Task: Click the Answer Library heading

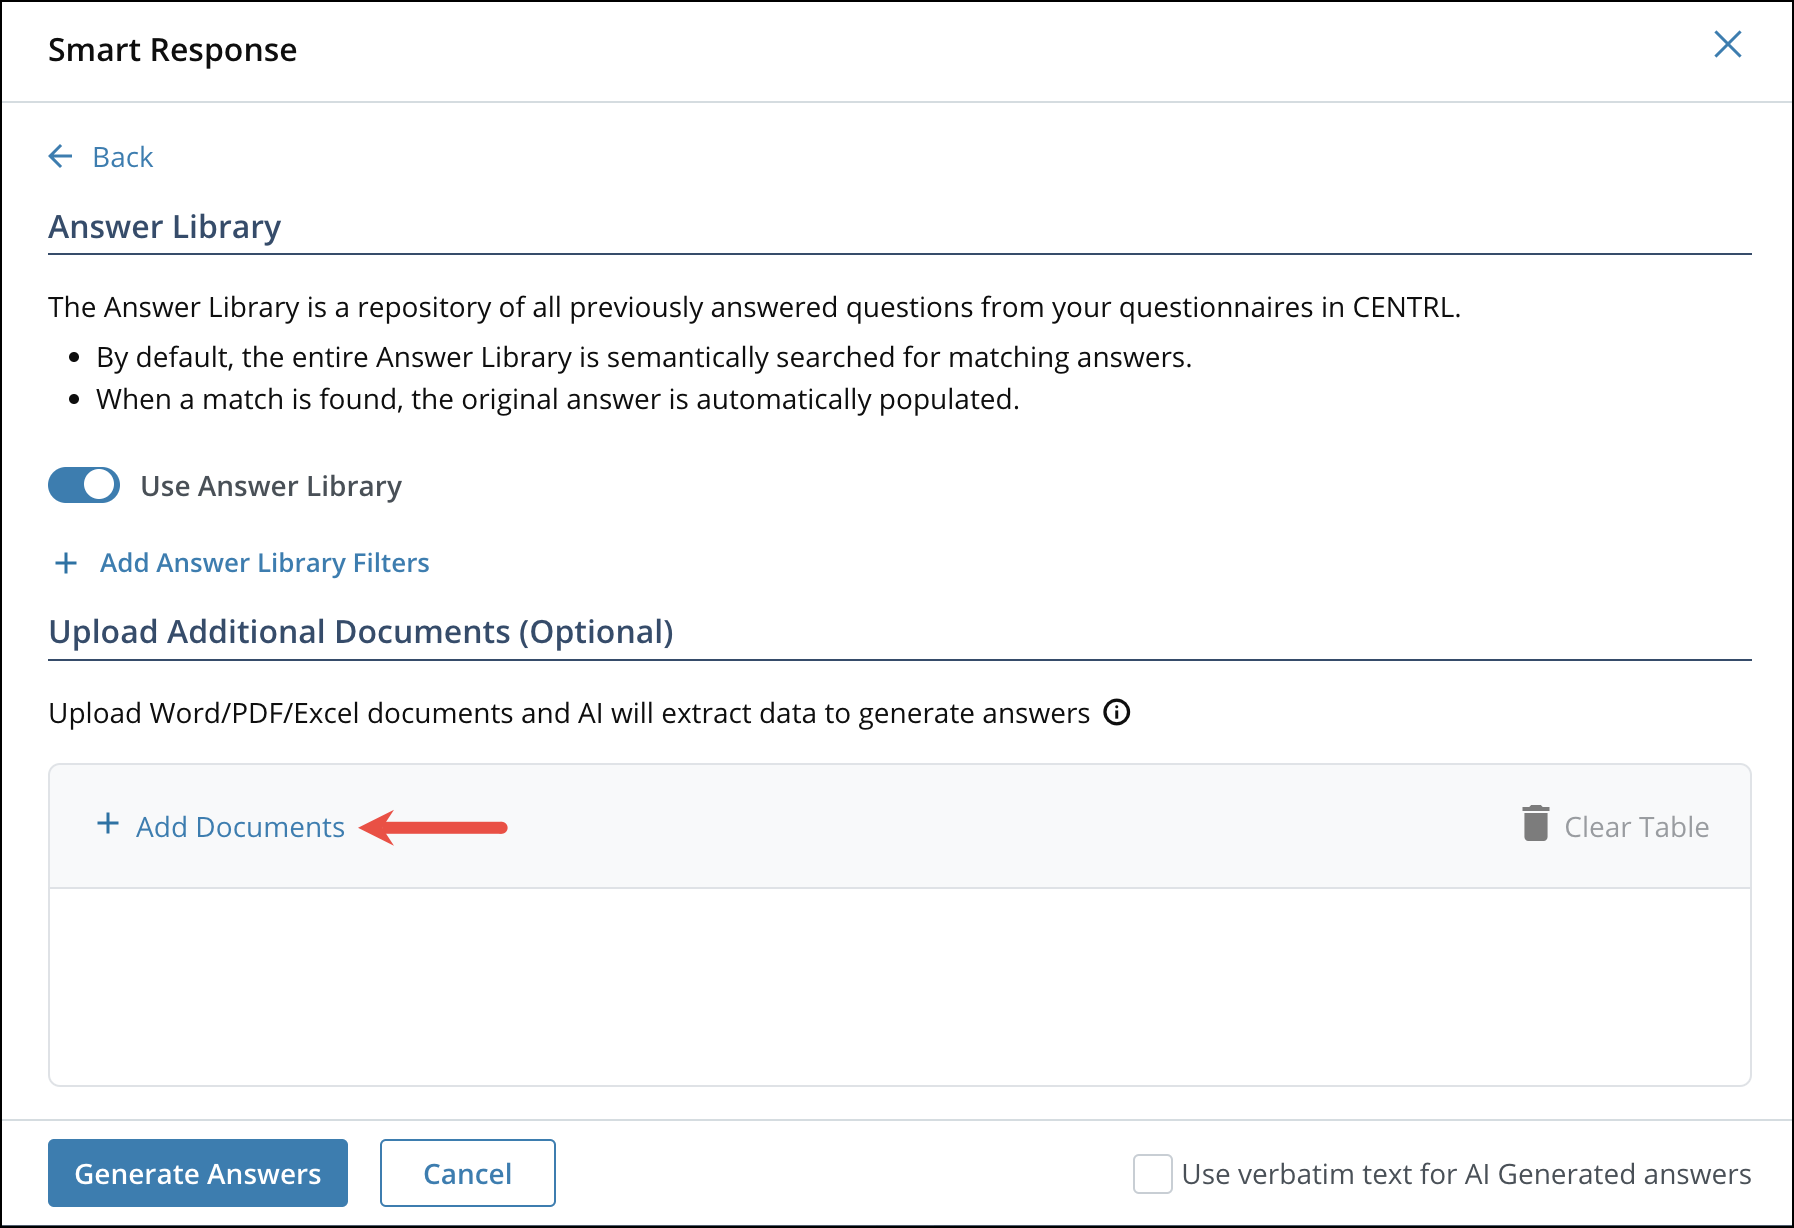Action: pos(163,226)
